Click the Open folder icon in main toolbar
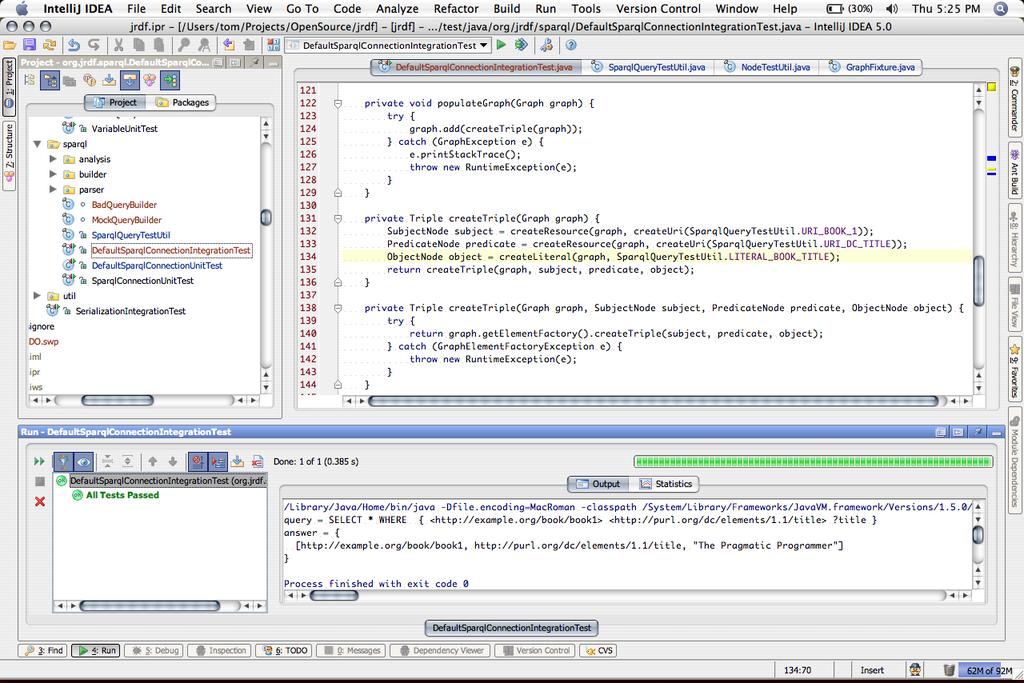The image size is (1024, 683). [x=9, y=45]
